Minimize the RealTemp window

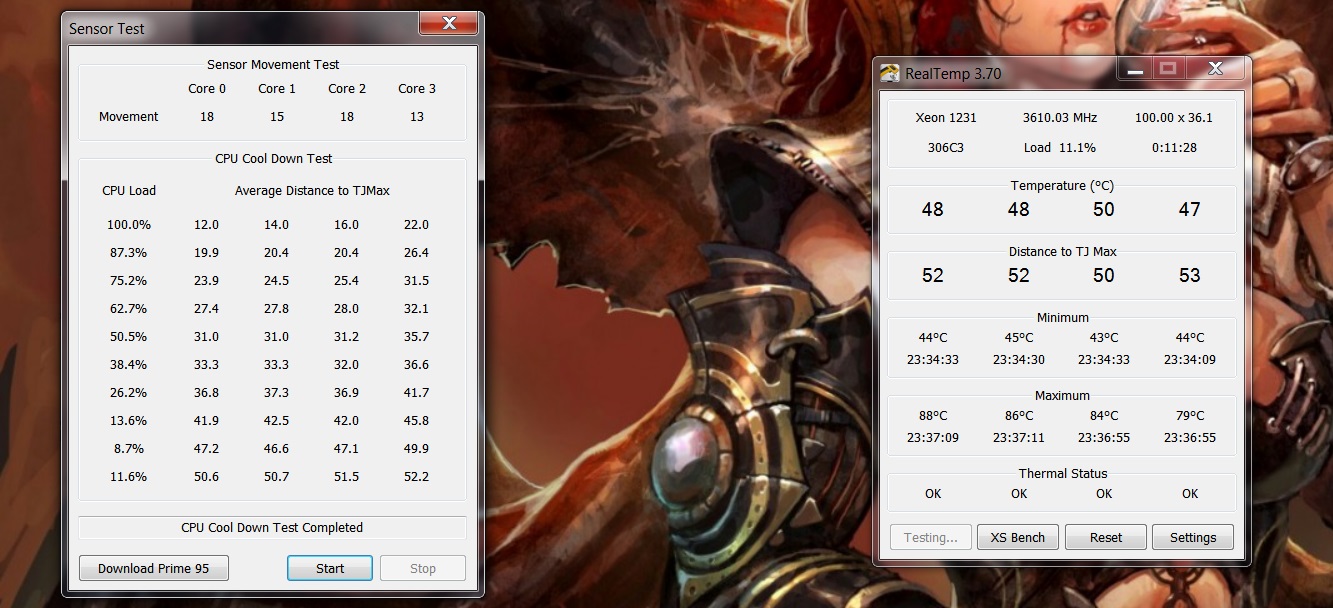[1133, 69]
